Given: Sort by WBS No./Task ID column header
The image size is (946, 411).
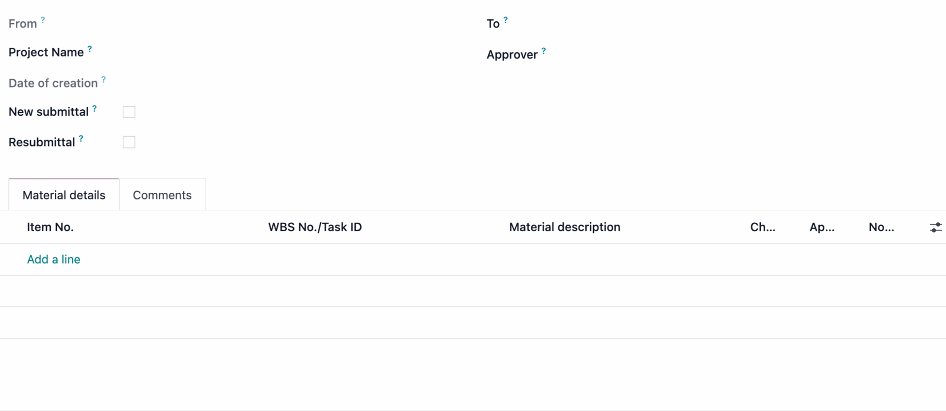Looking at the screenshot, I should [x=315, y=228].
